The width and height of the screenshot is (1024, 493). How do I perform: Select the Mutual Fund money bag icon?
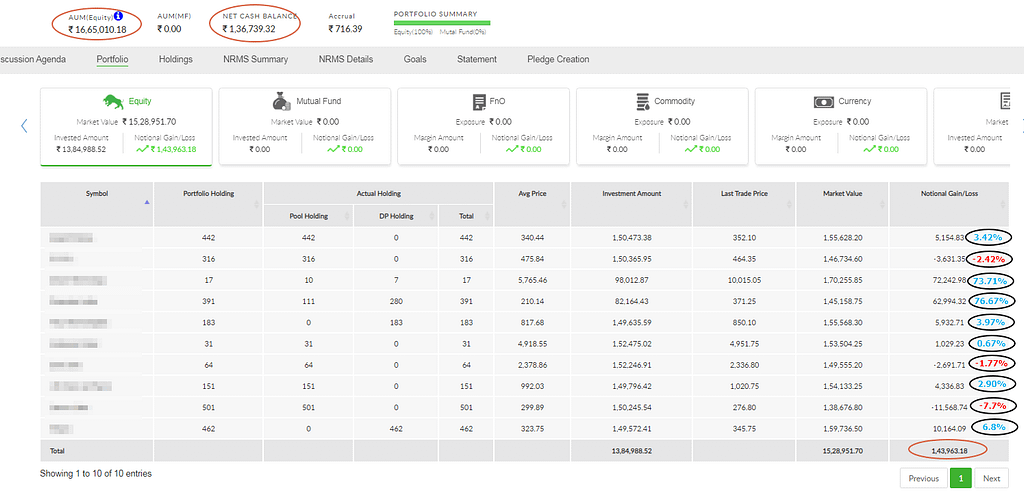pos(281,101)
